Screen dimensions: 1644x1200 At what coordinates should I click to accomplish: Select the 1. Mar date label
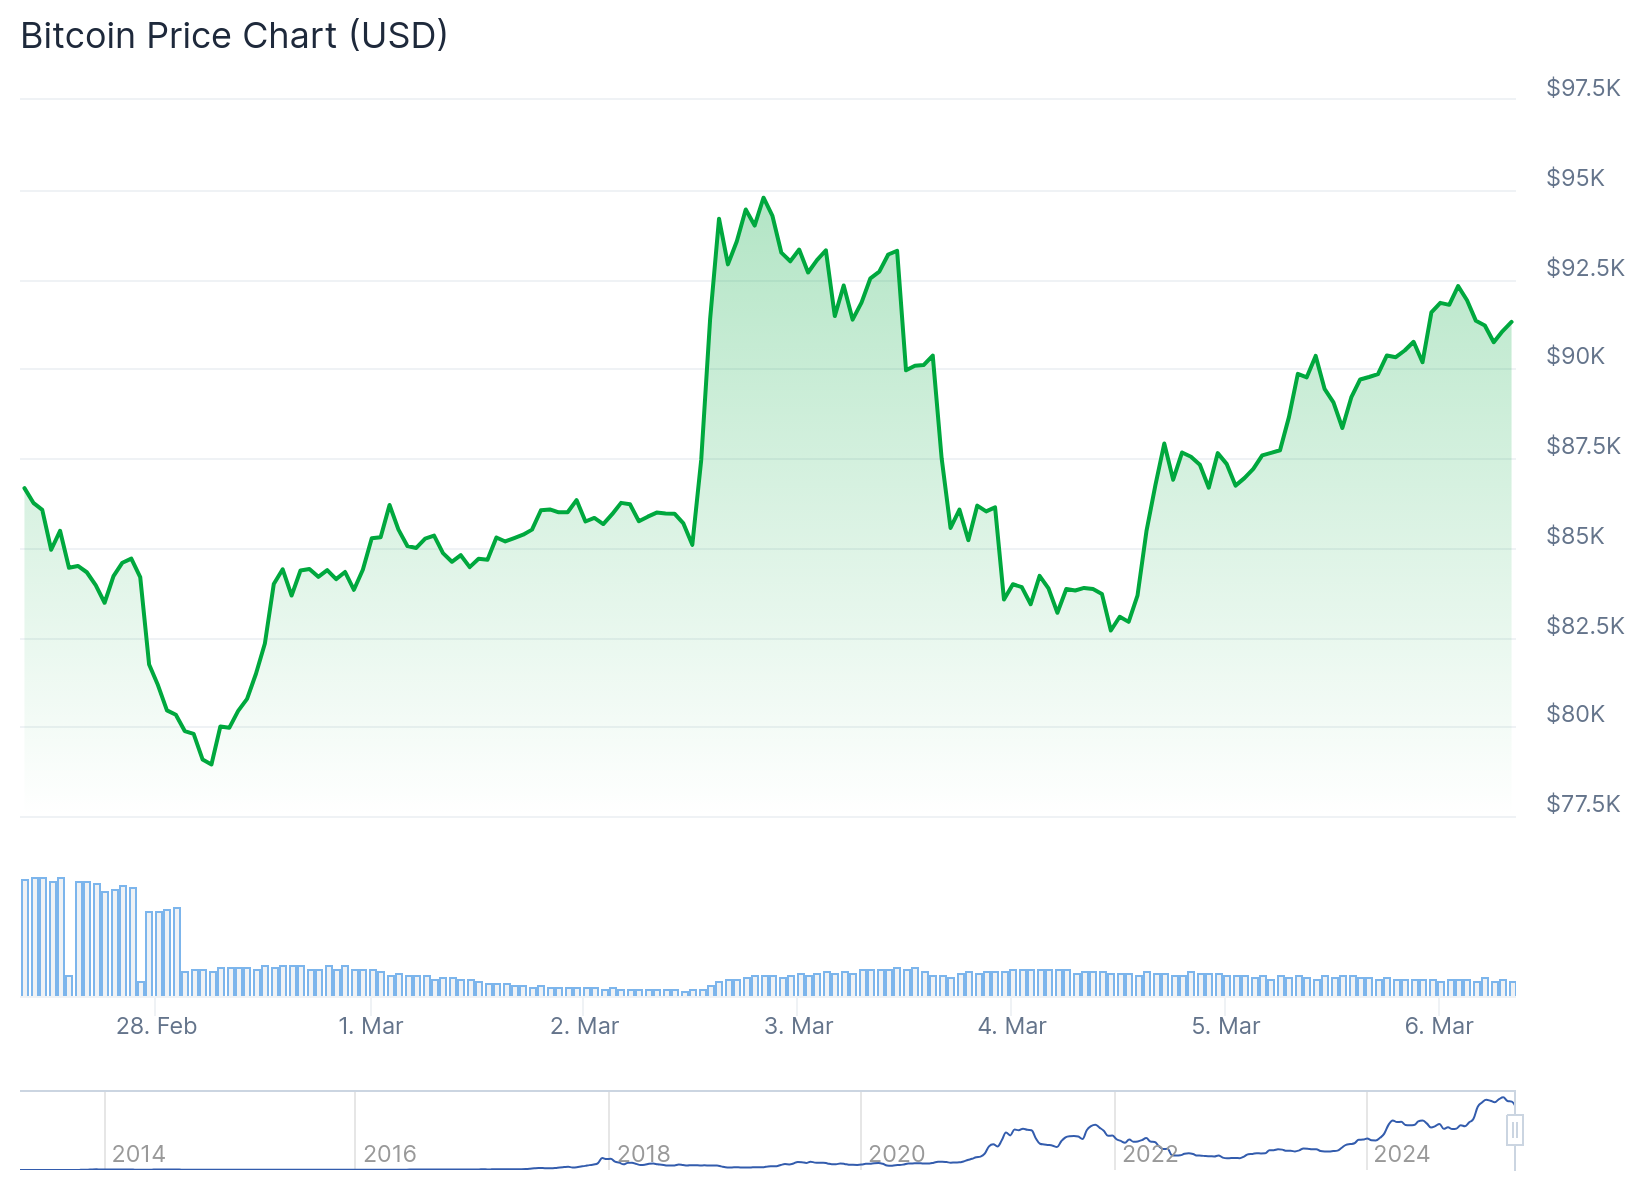pos(371,1026)
